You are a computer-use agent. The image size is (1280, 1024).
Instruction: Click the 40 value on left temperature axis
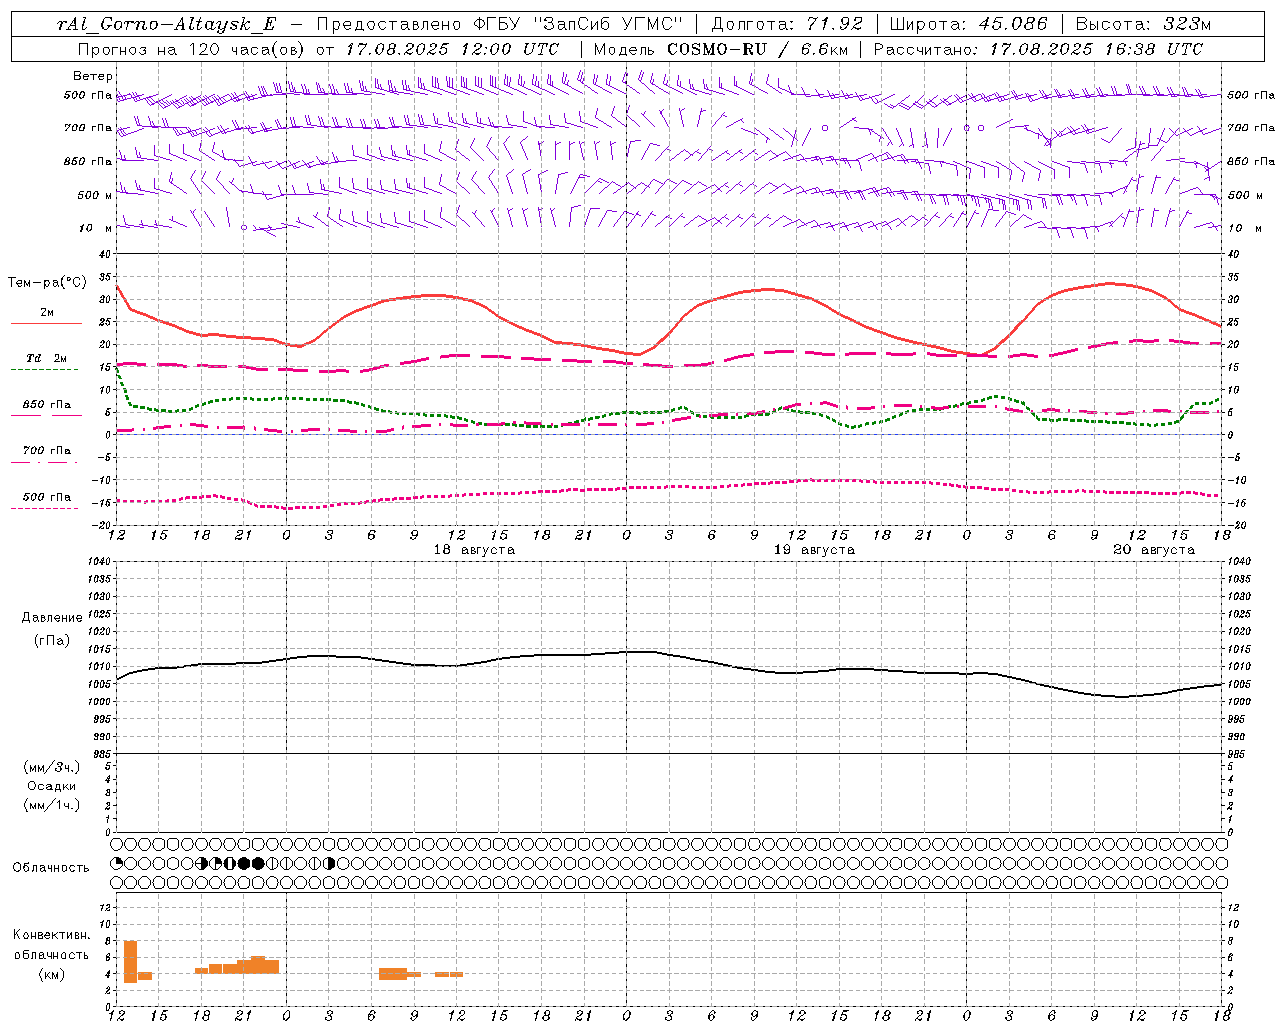[x=103, y=255]
